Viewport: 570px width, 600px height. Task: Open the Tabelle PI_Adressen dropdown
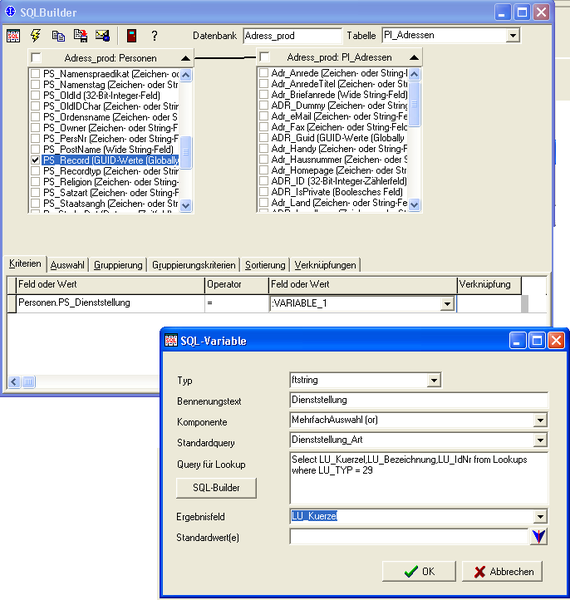[x=513, y=35]
